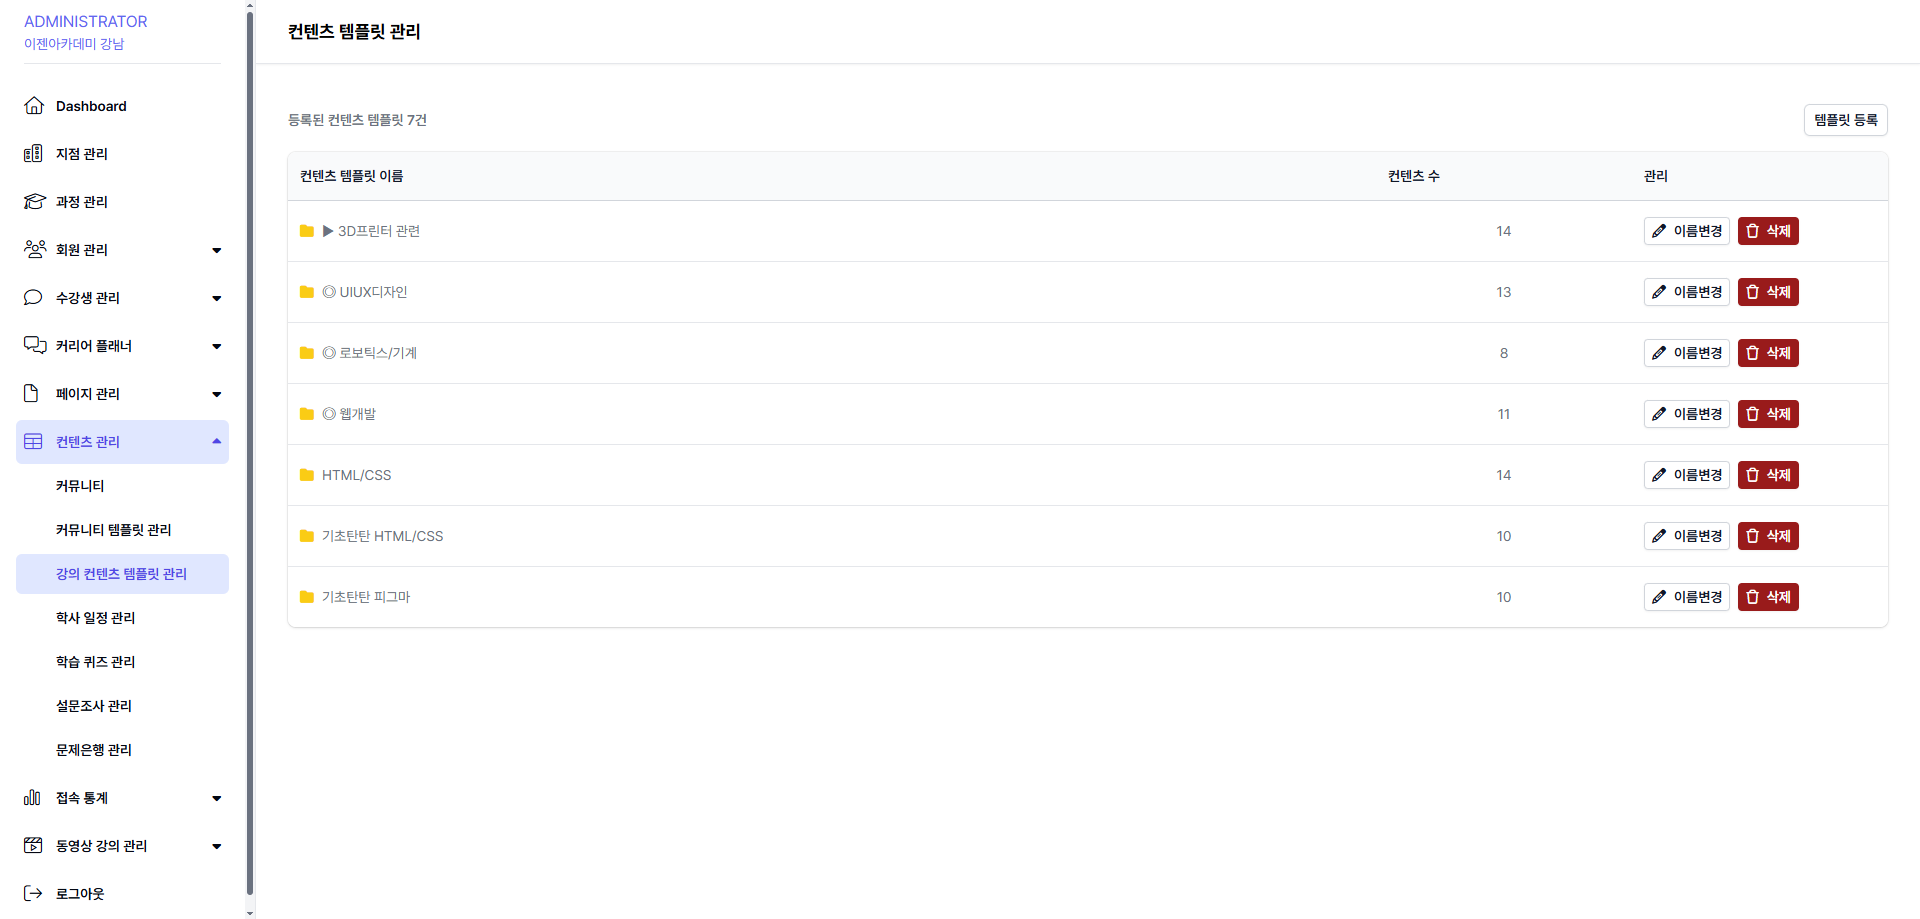Go to 문제은행 관리 page

click(93, 750)
